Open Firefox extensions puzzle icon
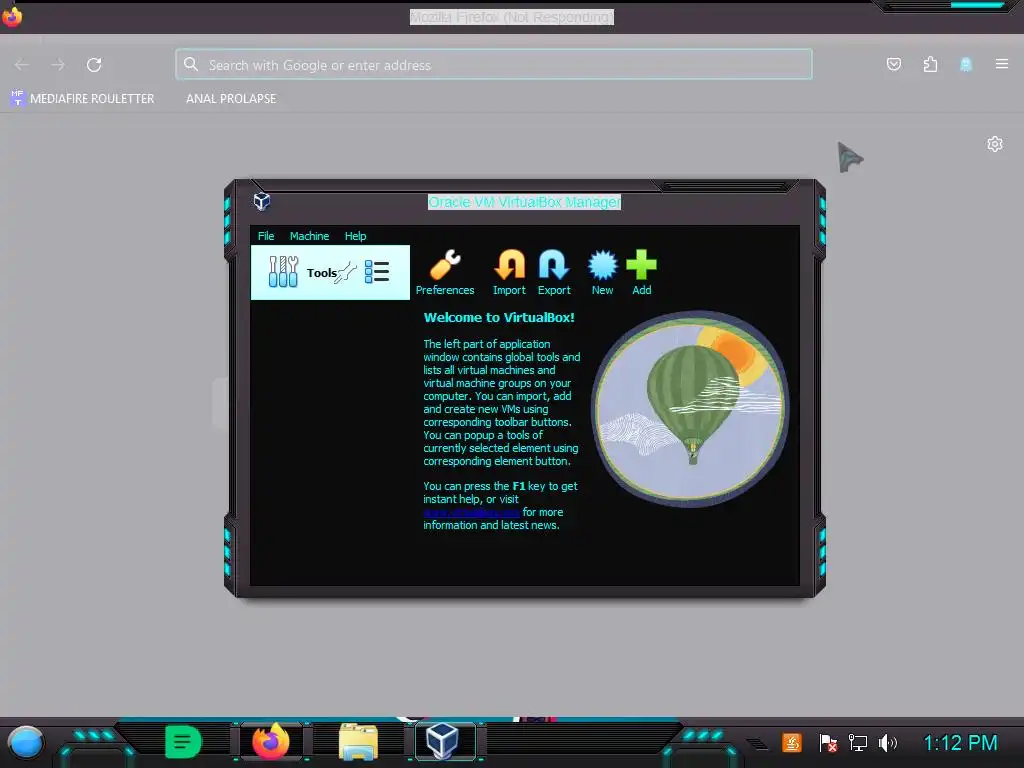1024x768 pixels. (x=931, y=64)
